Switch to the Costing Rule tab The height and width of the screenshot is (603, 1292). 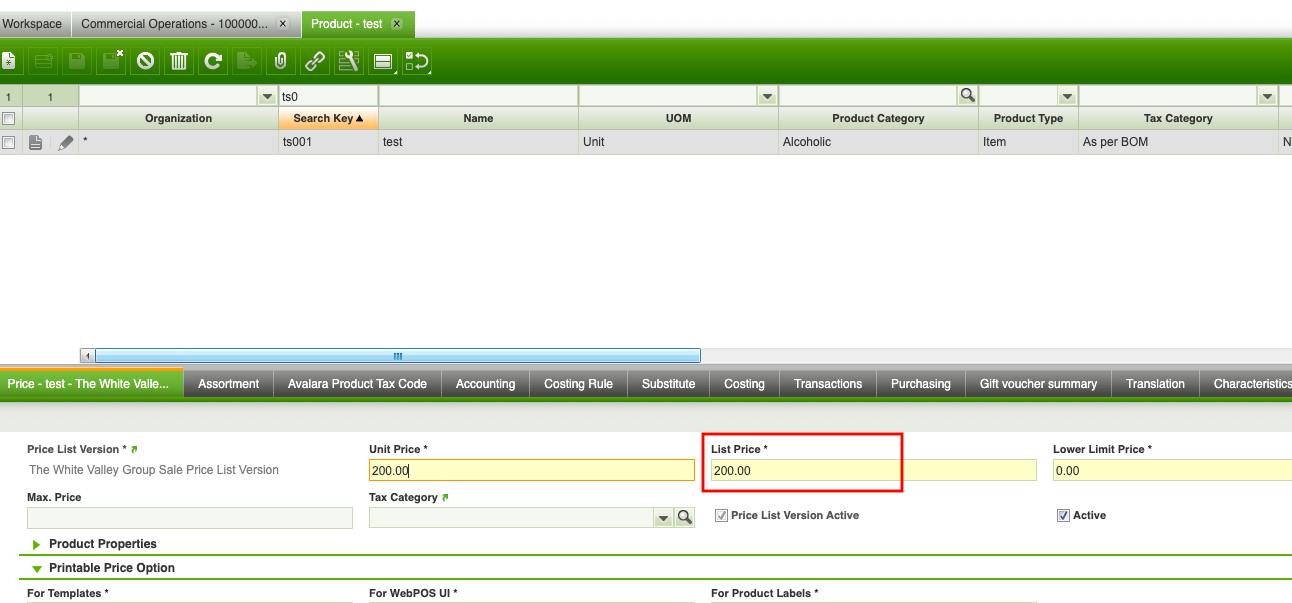coord(578,384)
